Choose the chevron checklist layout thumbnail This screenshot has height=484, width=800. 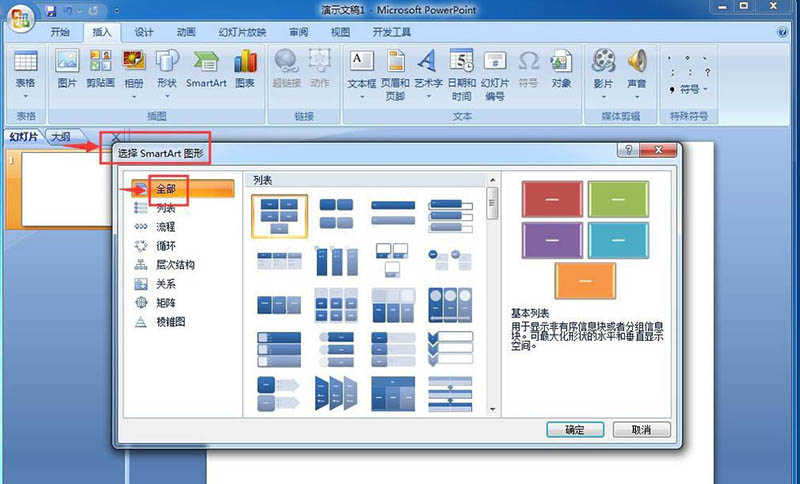tap(451, 349)
